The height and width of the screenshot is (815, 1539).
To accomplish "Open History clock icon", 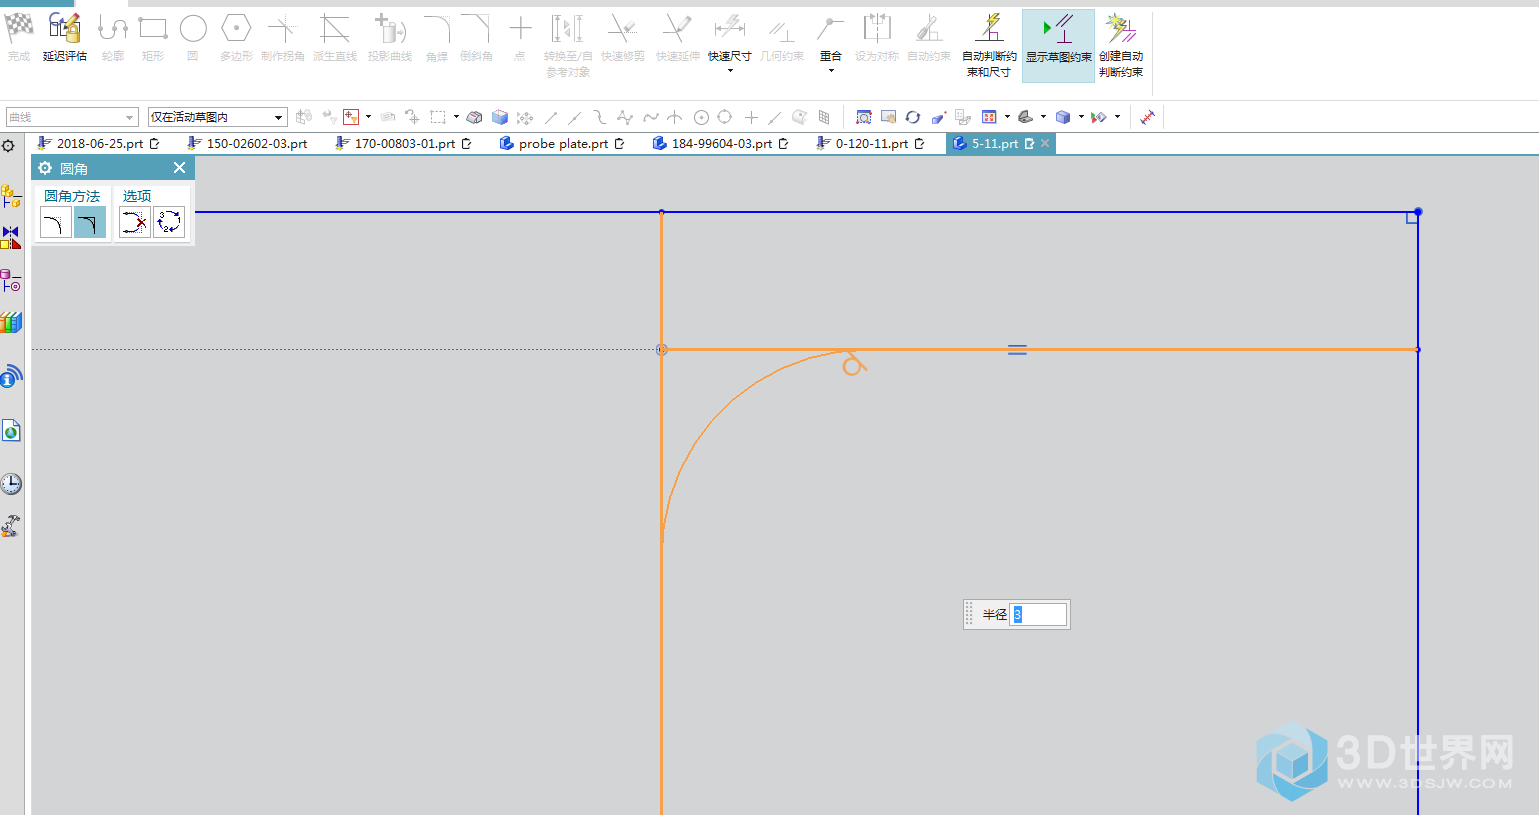I will point(11,484).
